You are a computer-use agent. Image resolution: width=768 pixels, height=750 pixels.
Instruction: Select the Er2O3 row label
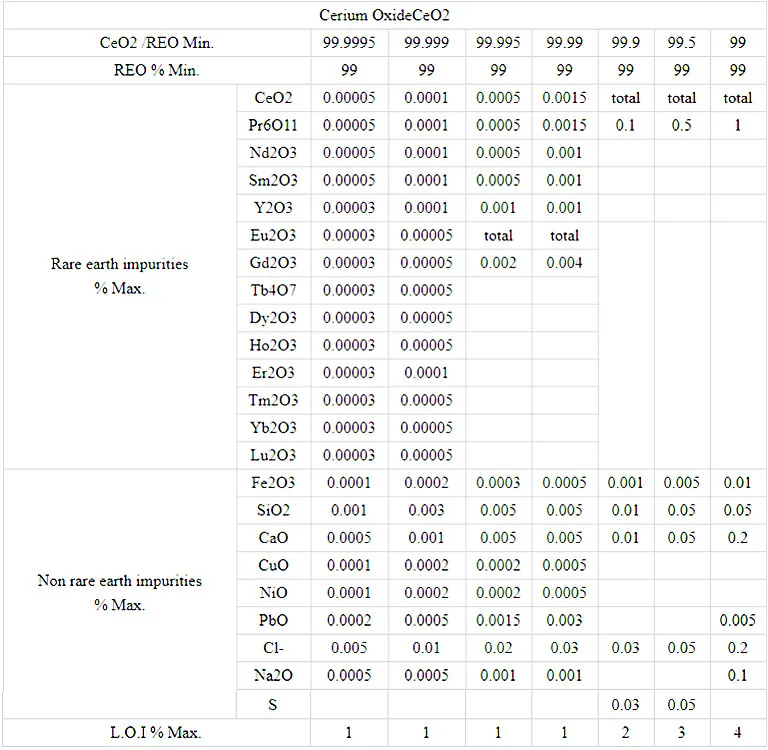273,373
